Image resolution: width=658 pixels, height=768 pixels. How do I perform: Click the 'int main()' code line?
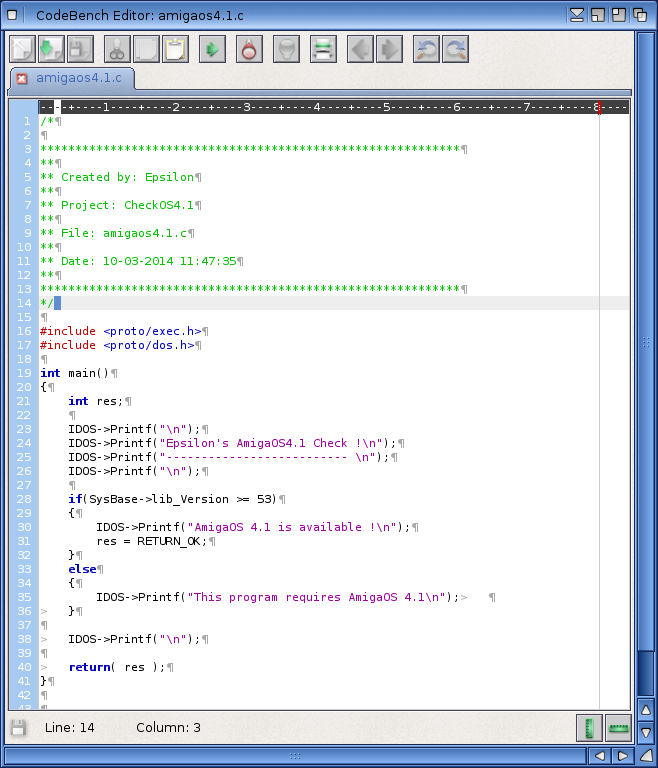(74, 373)
